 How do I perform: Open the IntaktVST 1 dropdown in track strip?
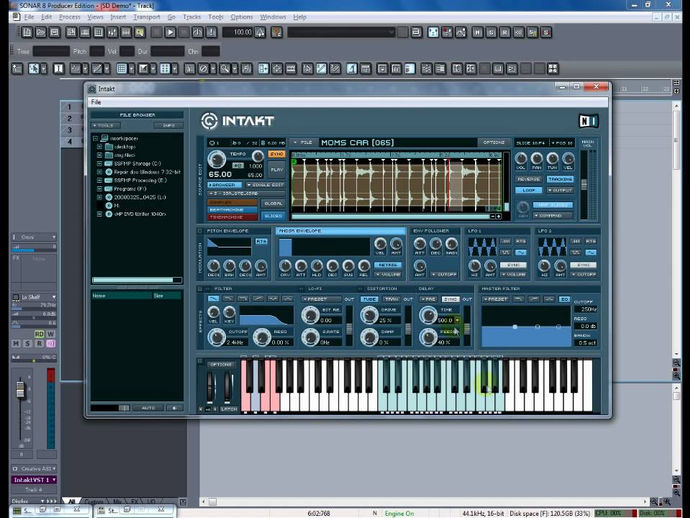coord(34,480)
